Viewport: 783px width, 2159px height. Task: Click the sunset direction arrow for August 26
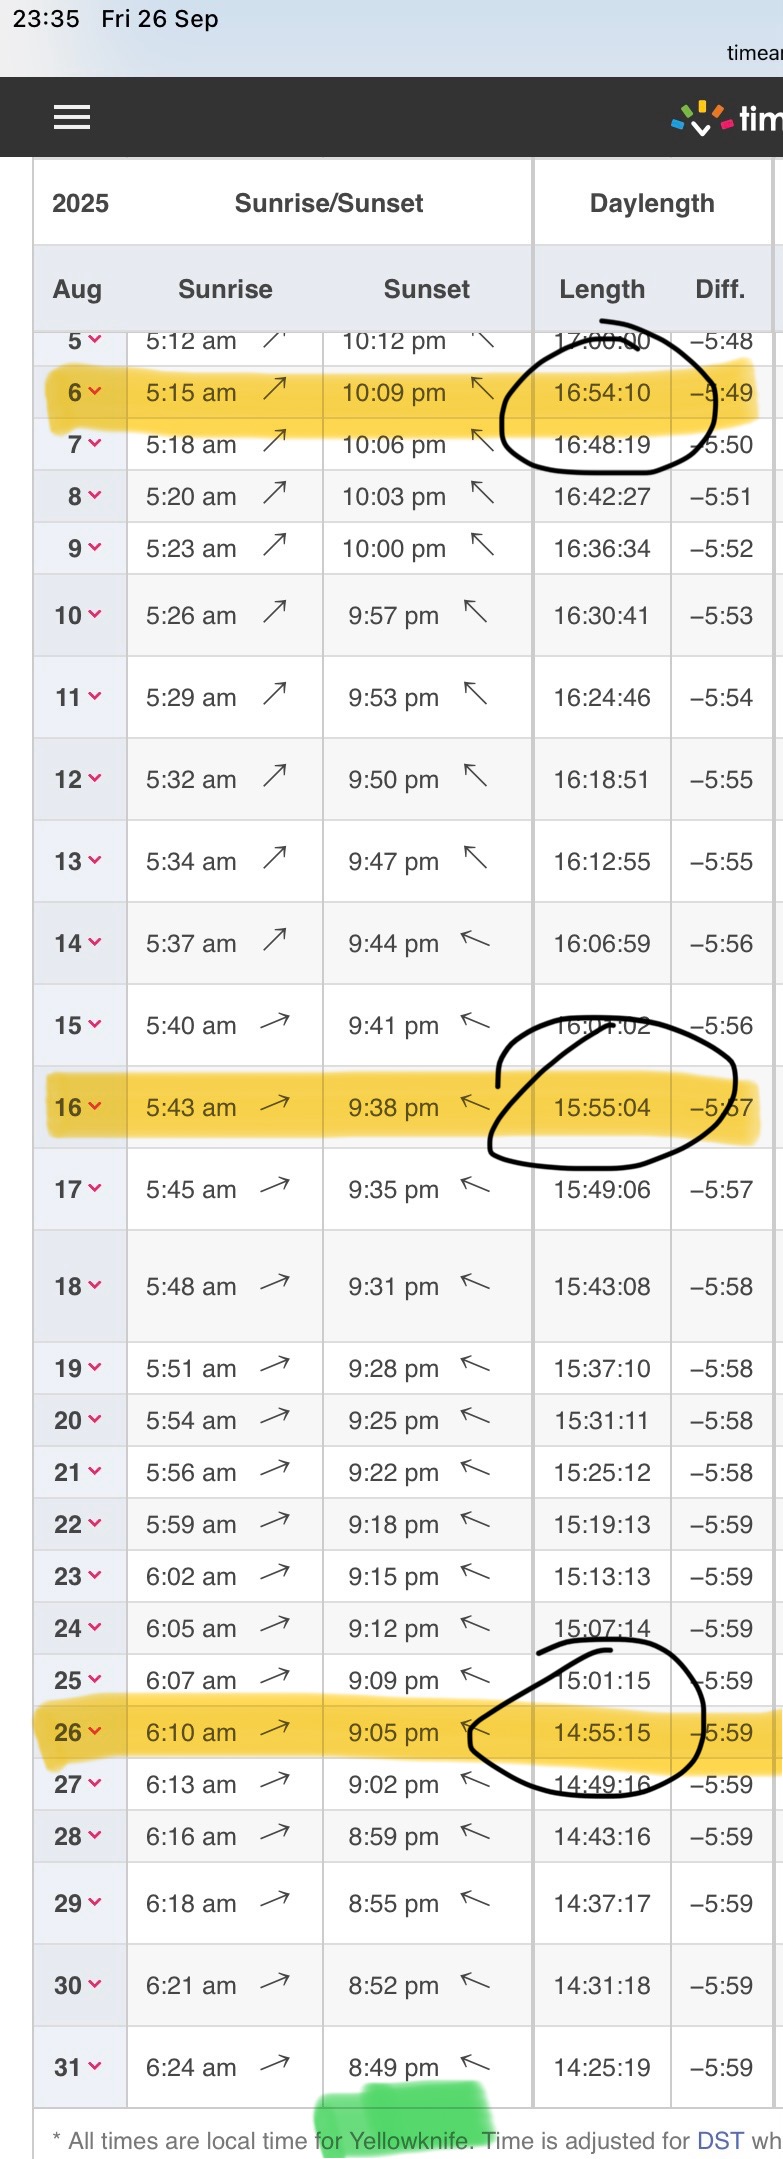pyautogui.click(x=476, y=1728)
